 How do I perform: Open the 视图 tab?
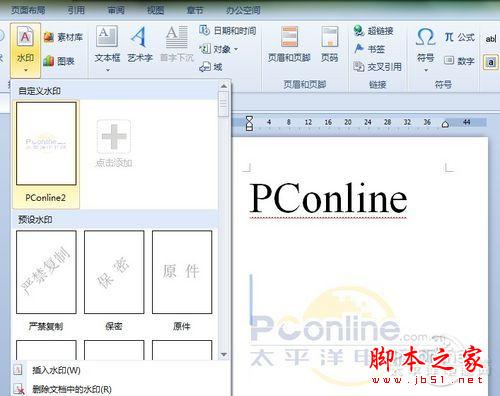155,10
